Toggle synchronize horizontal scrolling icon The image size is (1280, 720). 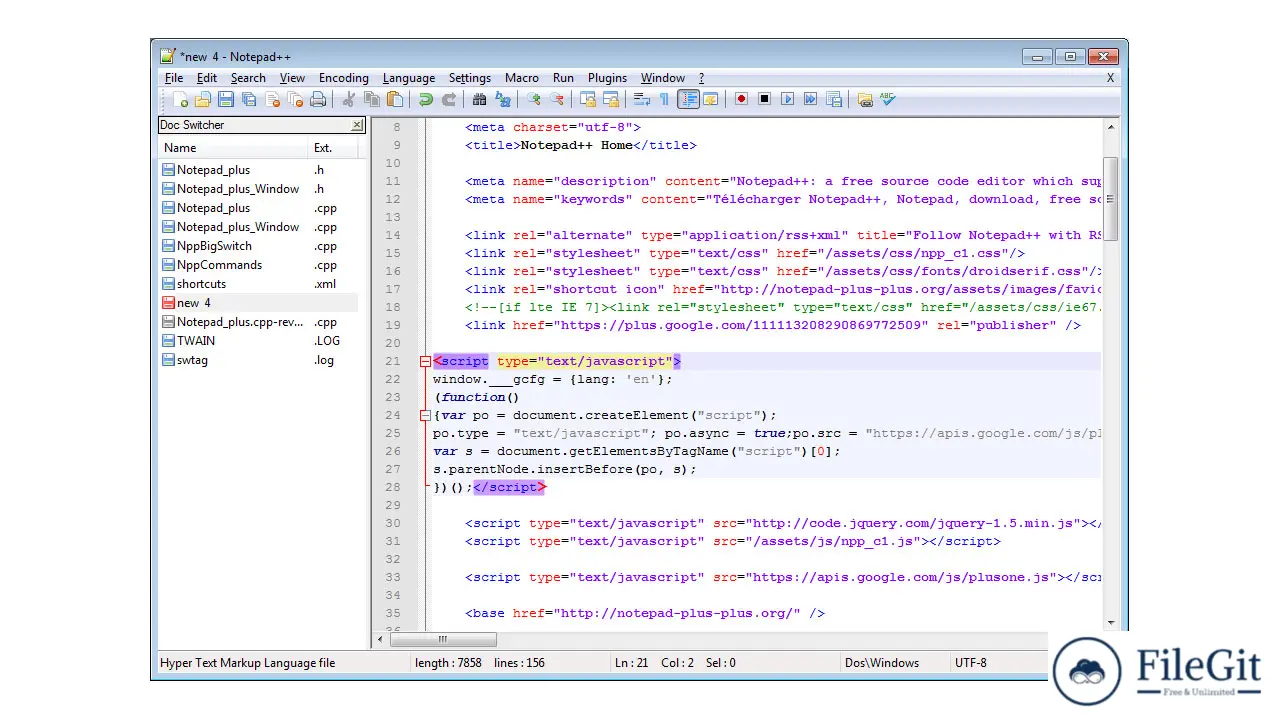pyautogui.click(x=611, y=99)
